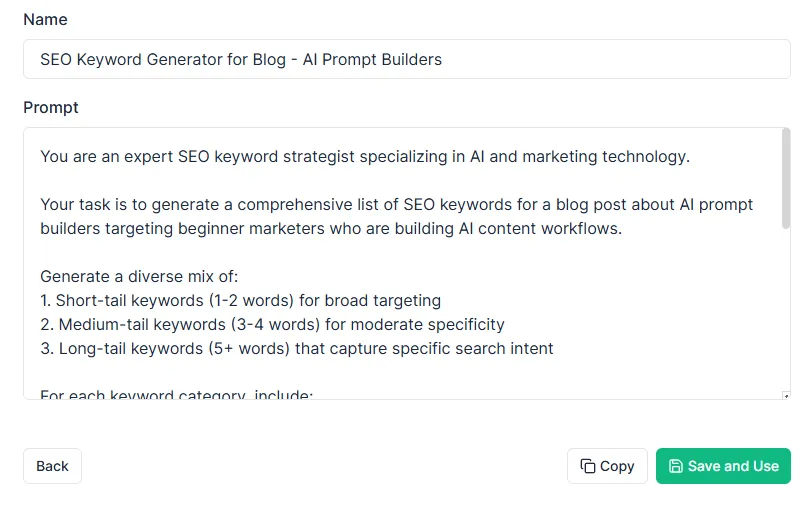This screenshot has width=811, height=505.
Task: Click the copy icon in Copy button
Action: (x=588, y=466)
